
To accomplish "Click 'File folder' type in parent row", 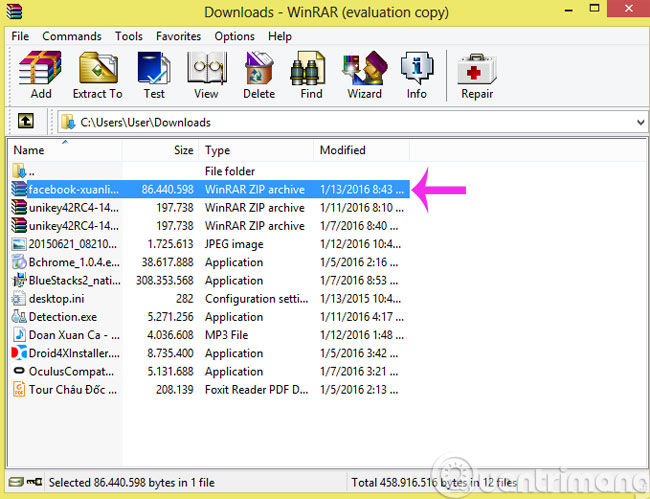I will click(230, 171).
